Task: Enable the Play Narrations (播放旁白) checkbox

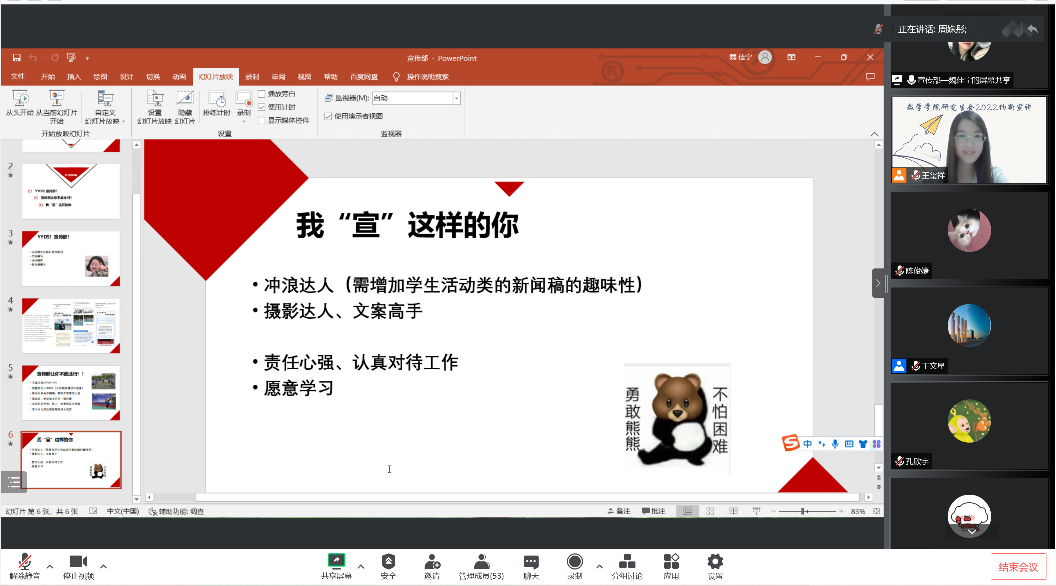Action: (262, 94)
